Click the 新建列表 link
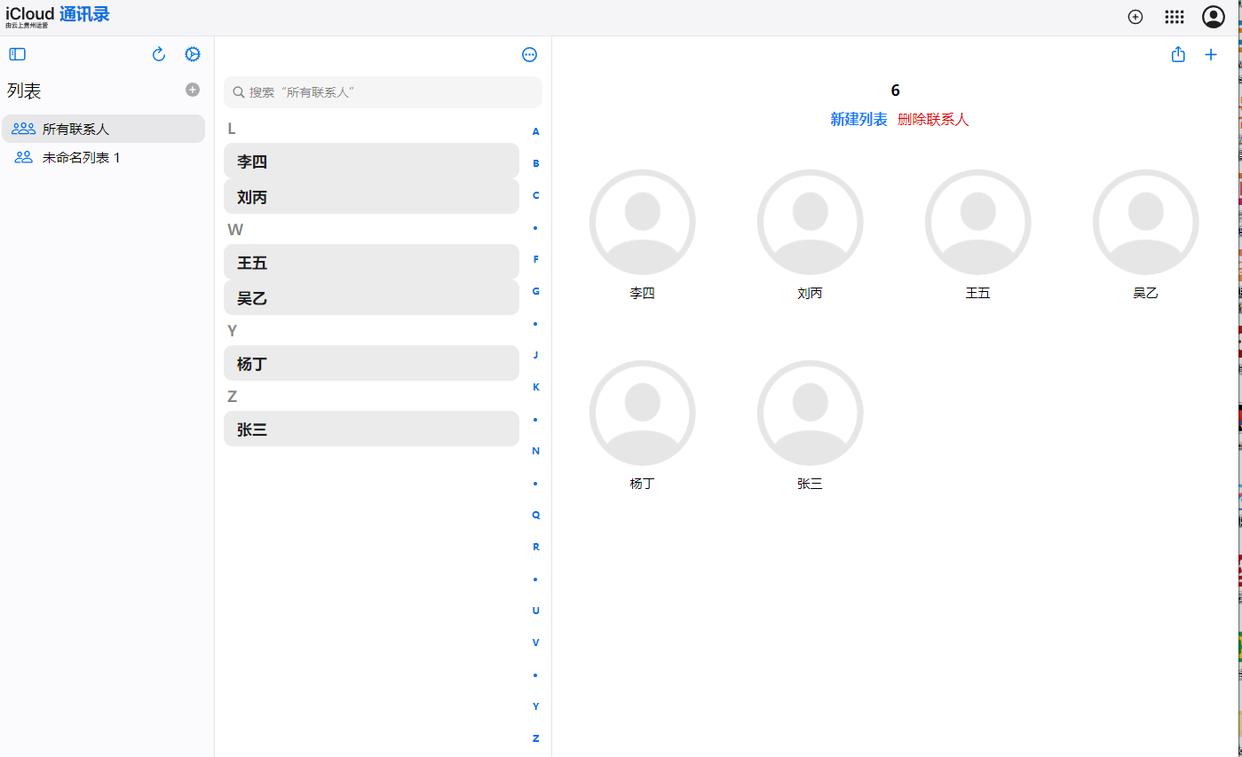The width and height of the screenshot is (1242, 757). tap(858, 119)
